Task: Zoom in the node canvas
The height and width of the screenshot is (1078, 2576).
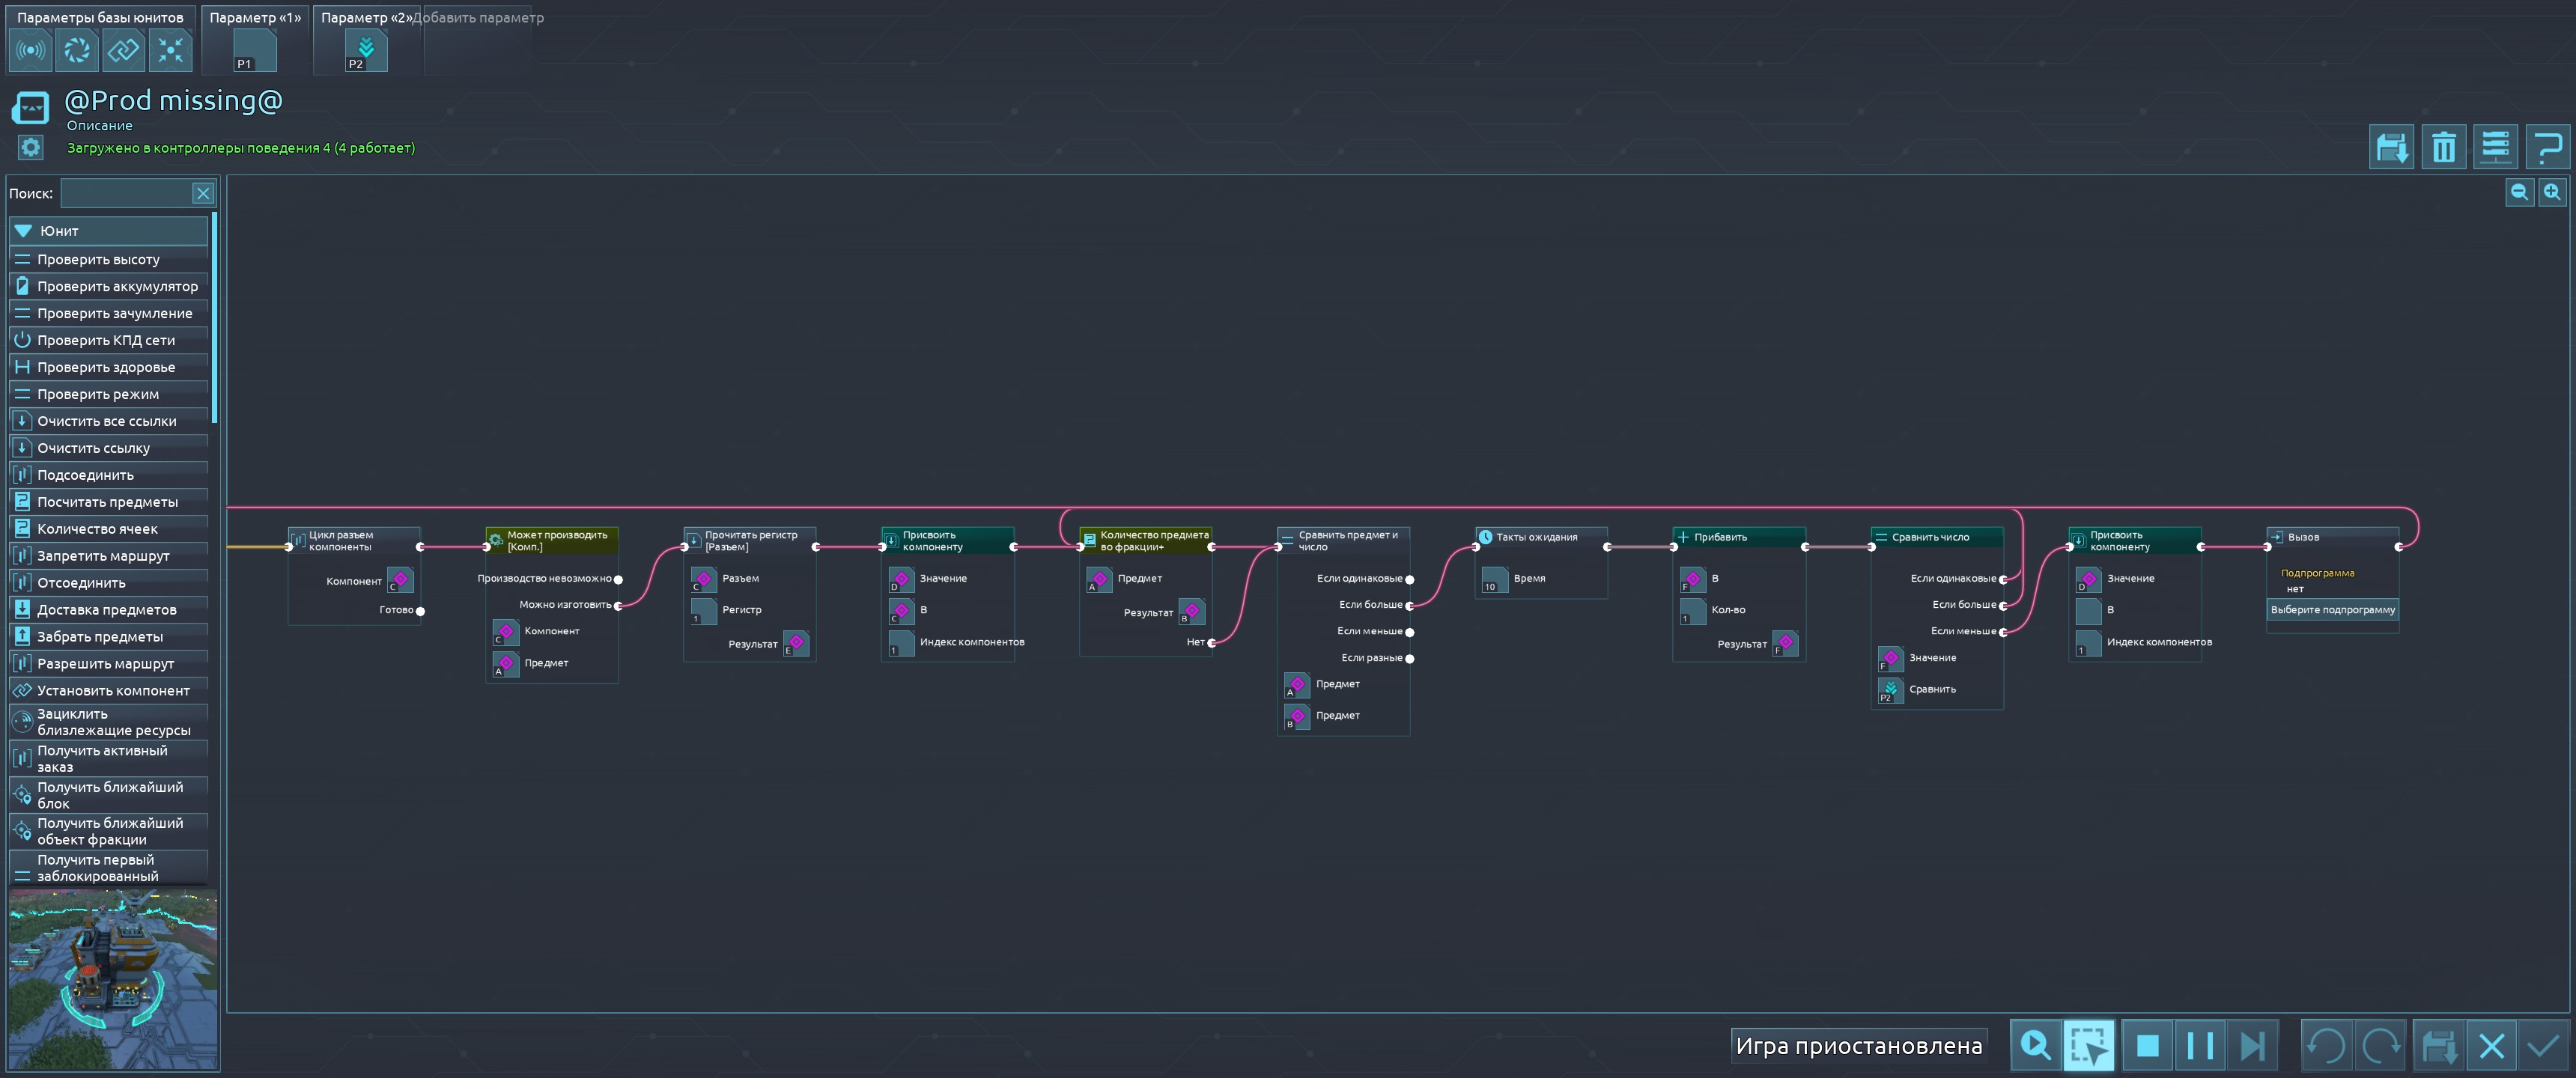Action: pos(2552,192)
